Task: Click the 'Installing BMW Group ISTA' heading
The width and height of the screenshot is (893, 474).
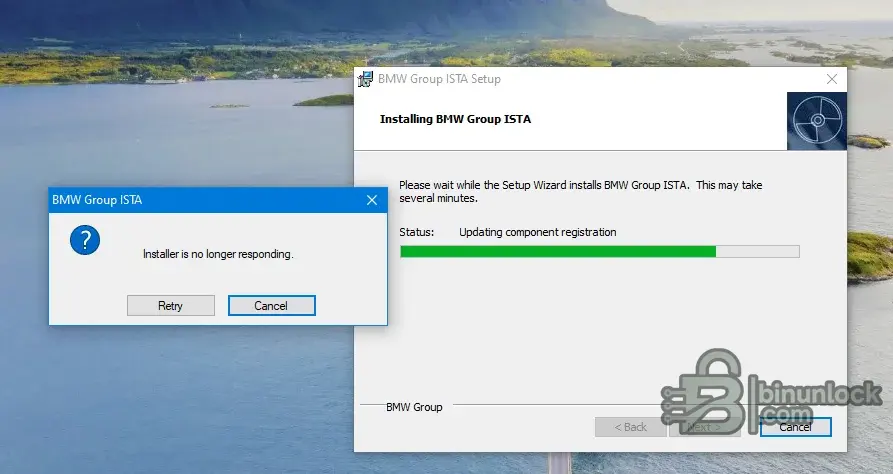Action: click(455, 119)
